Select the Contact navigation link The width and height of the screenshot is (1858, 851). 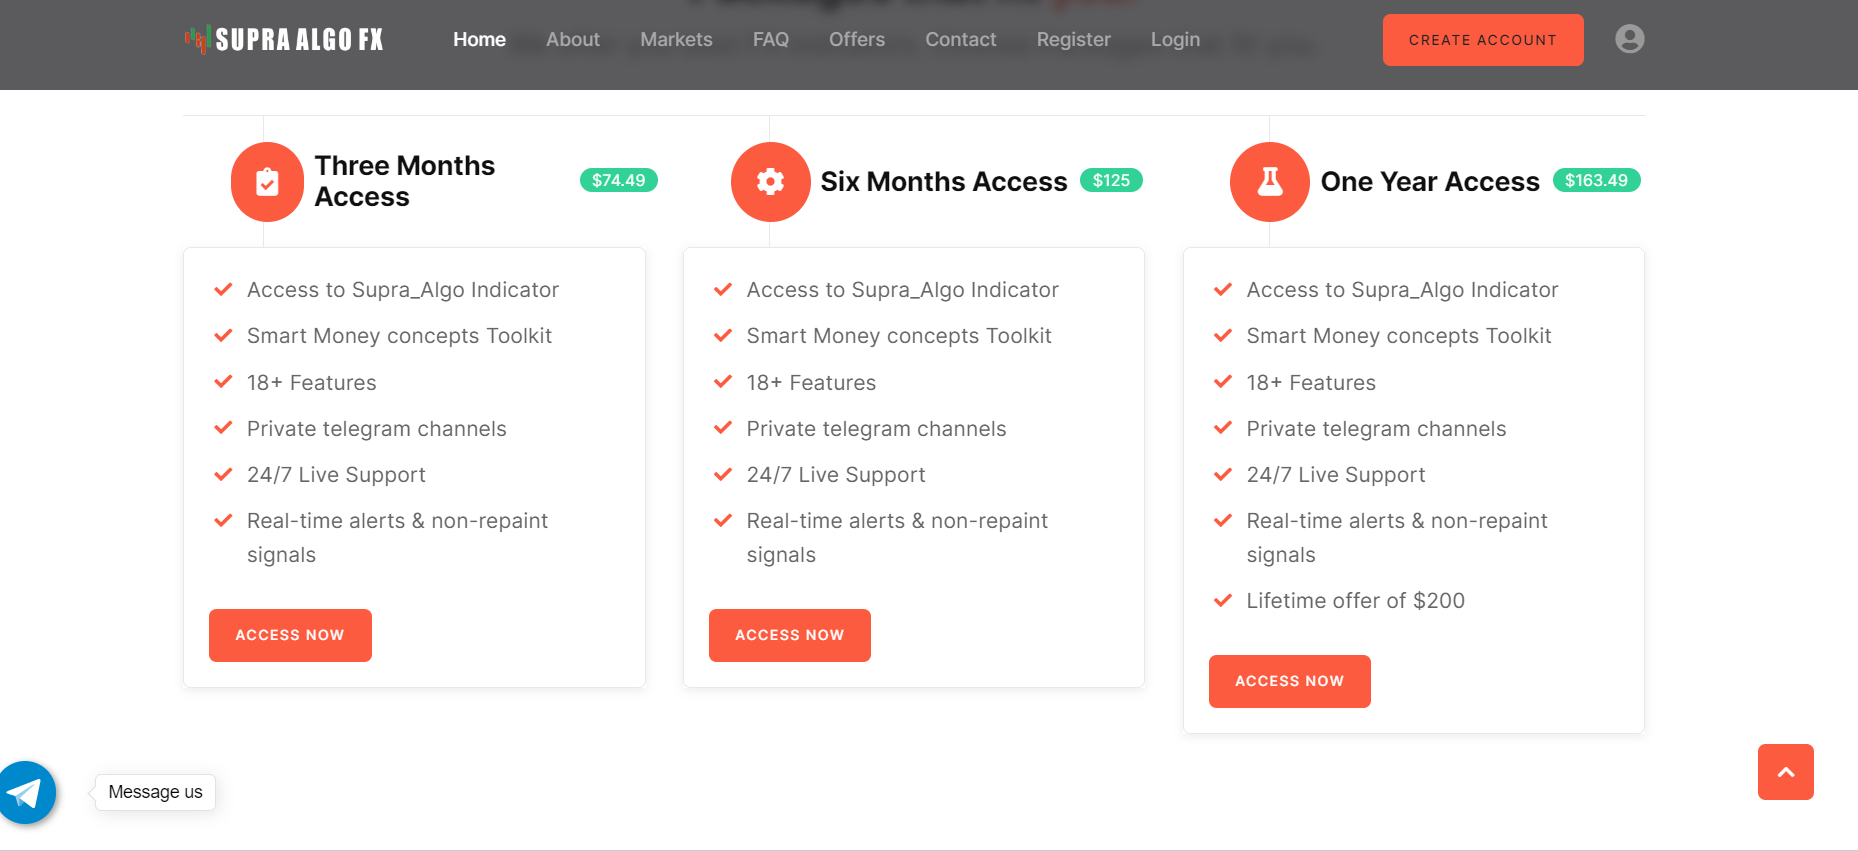pyautogui.click(x=960, y=40)
